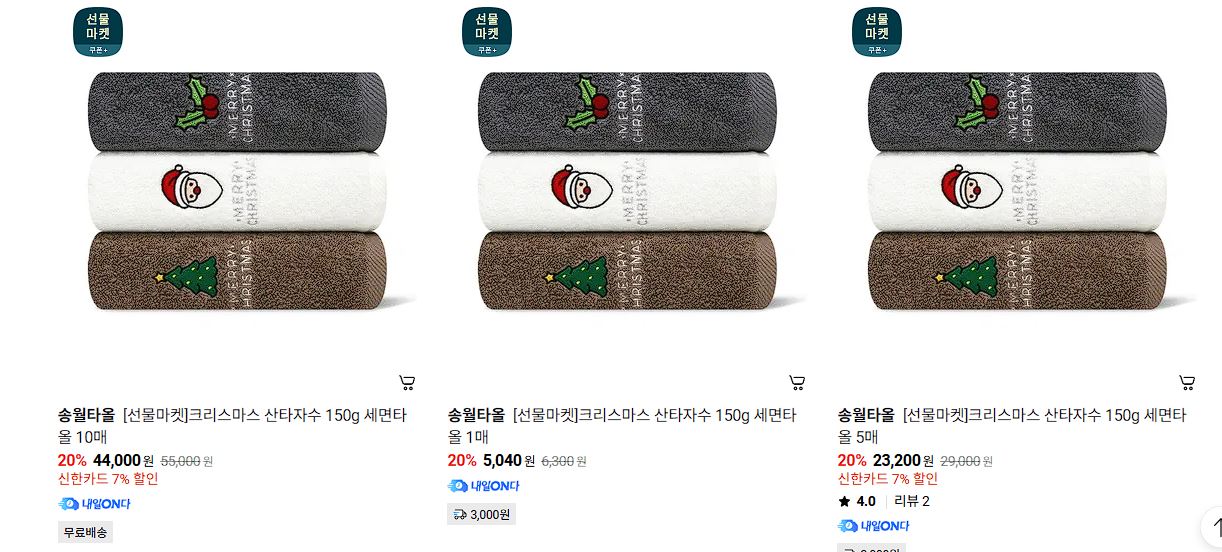Click 내일ON다 delivery icon under 5,040원
Viewport: 1222px width, 552px height.
click(484, 486)
